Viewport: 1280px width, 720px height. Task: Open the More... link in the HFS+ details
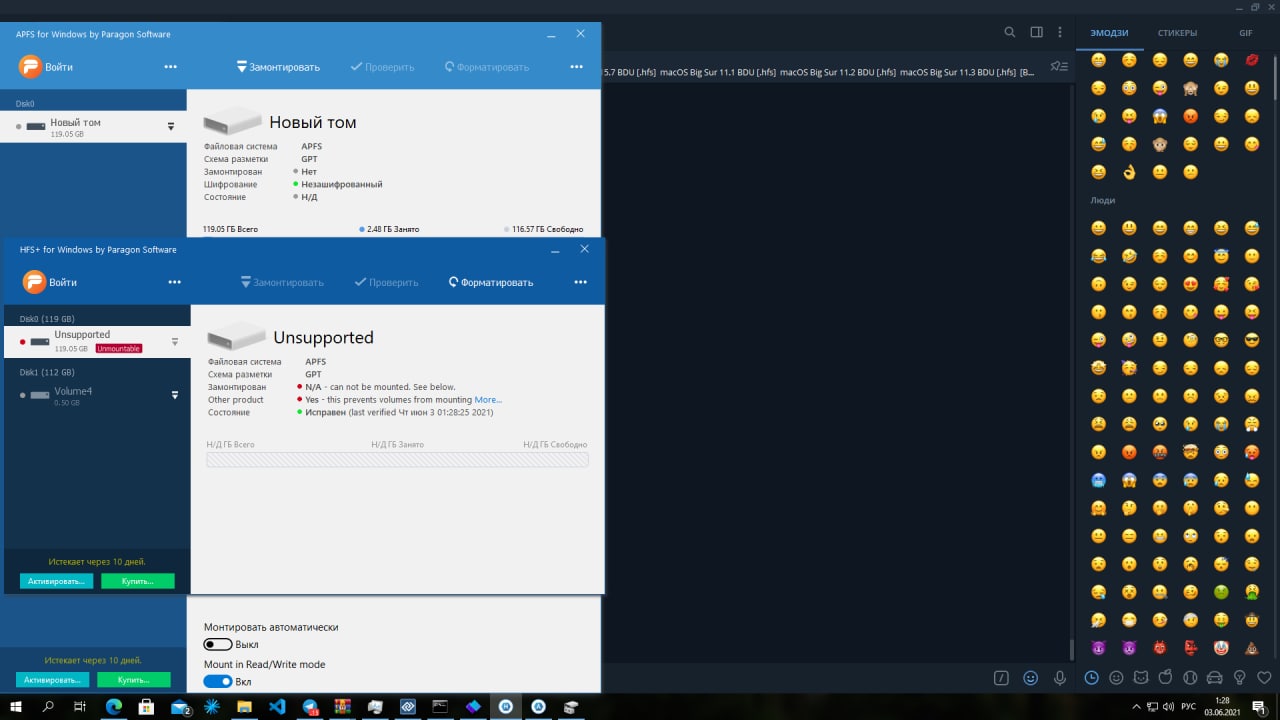point(488,400)
